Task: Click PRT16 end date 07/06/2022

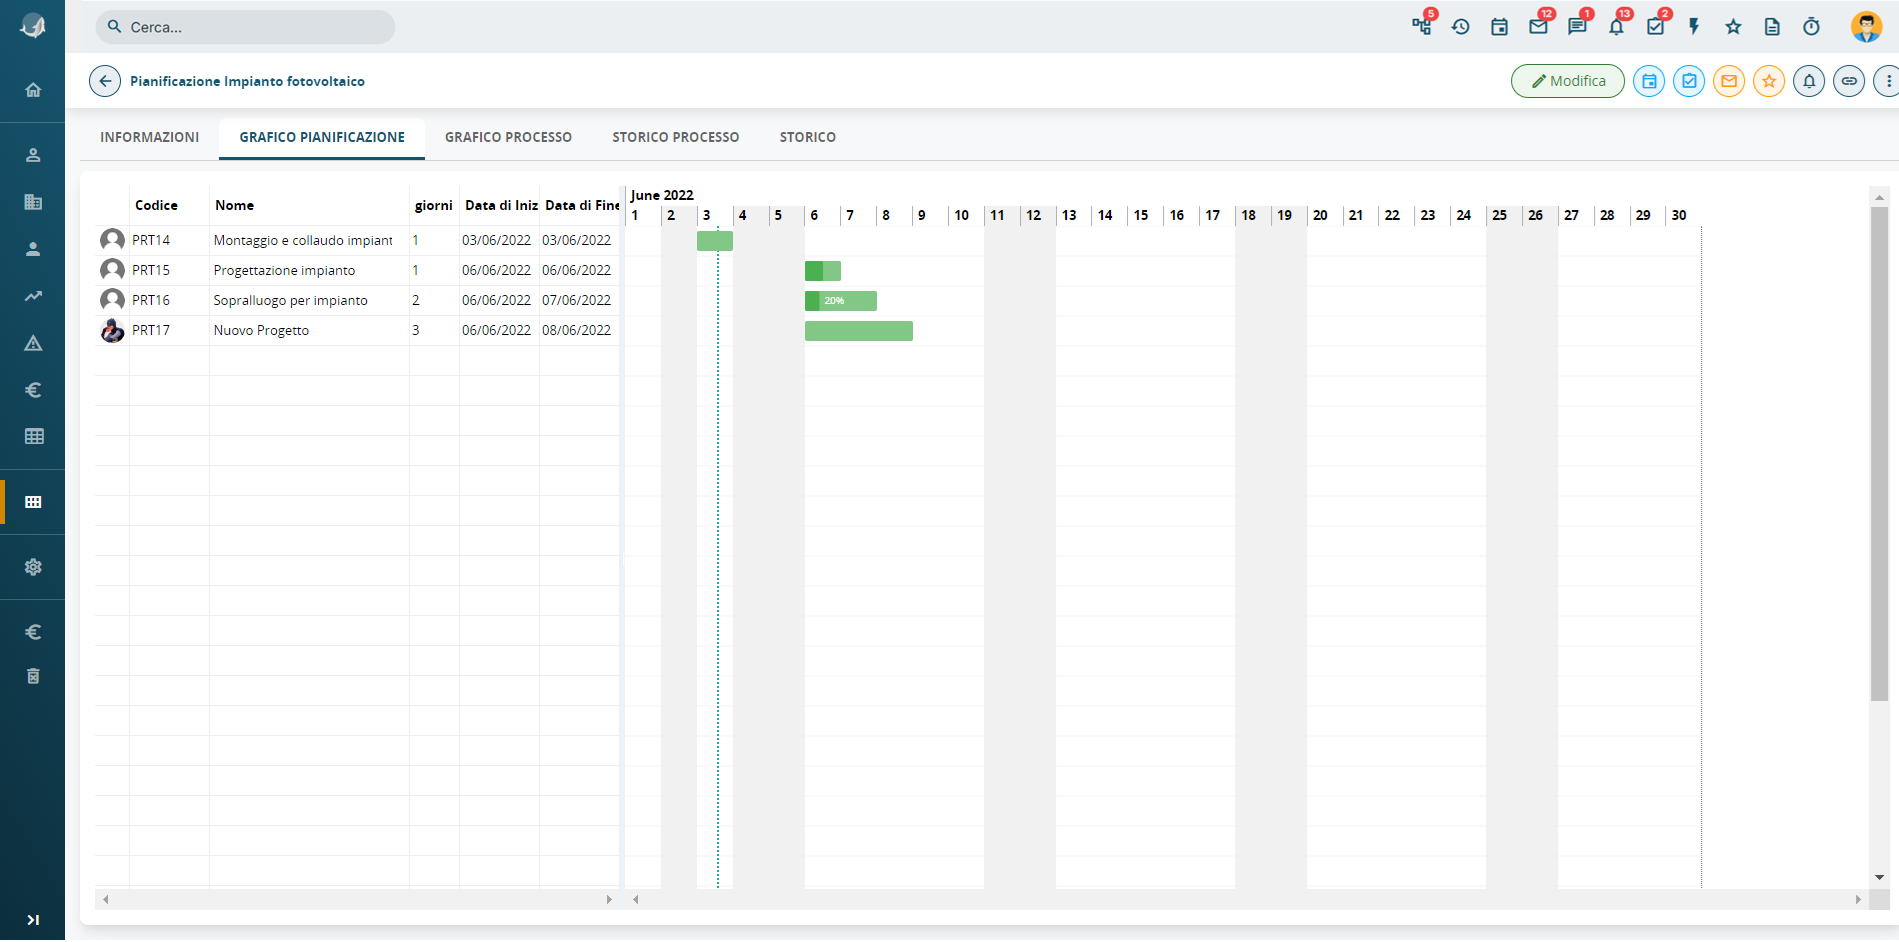Action: pyautogui.click(x=576, y=300)
